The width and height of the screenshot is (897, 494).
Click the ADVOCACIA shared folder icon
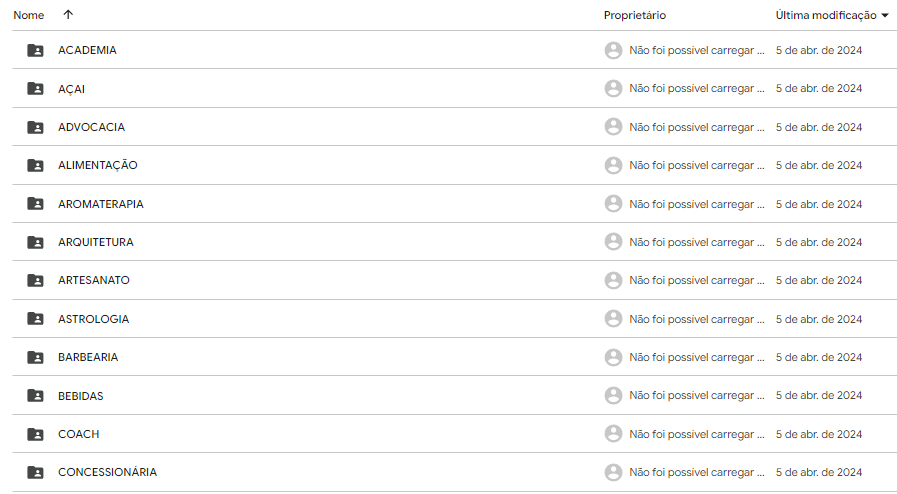coord(35,127)
